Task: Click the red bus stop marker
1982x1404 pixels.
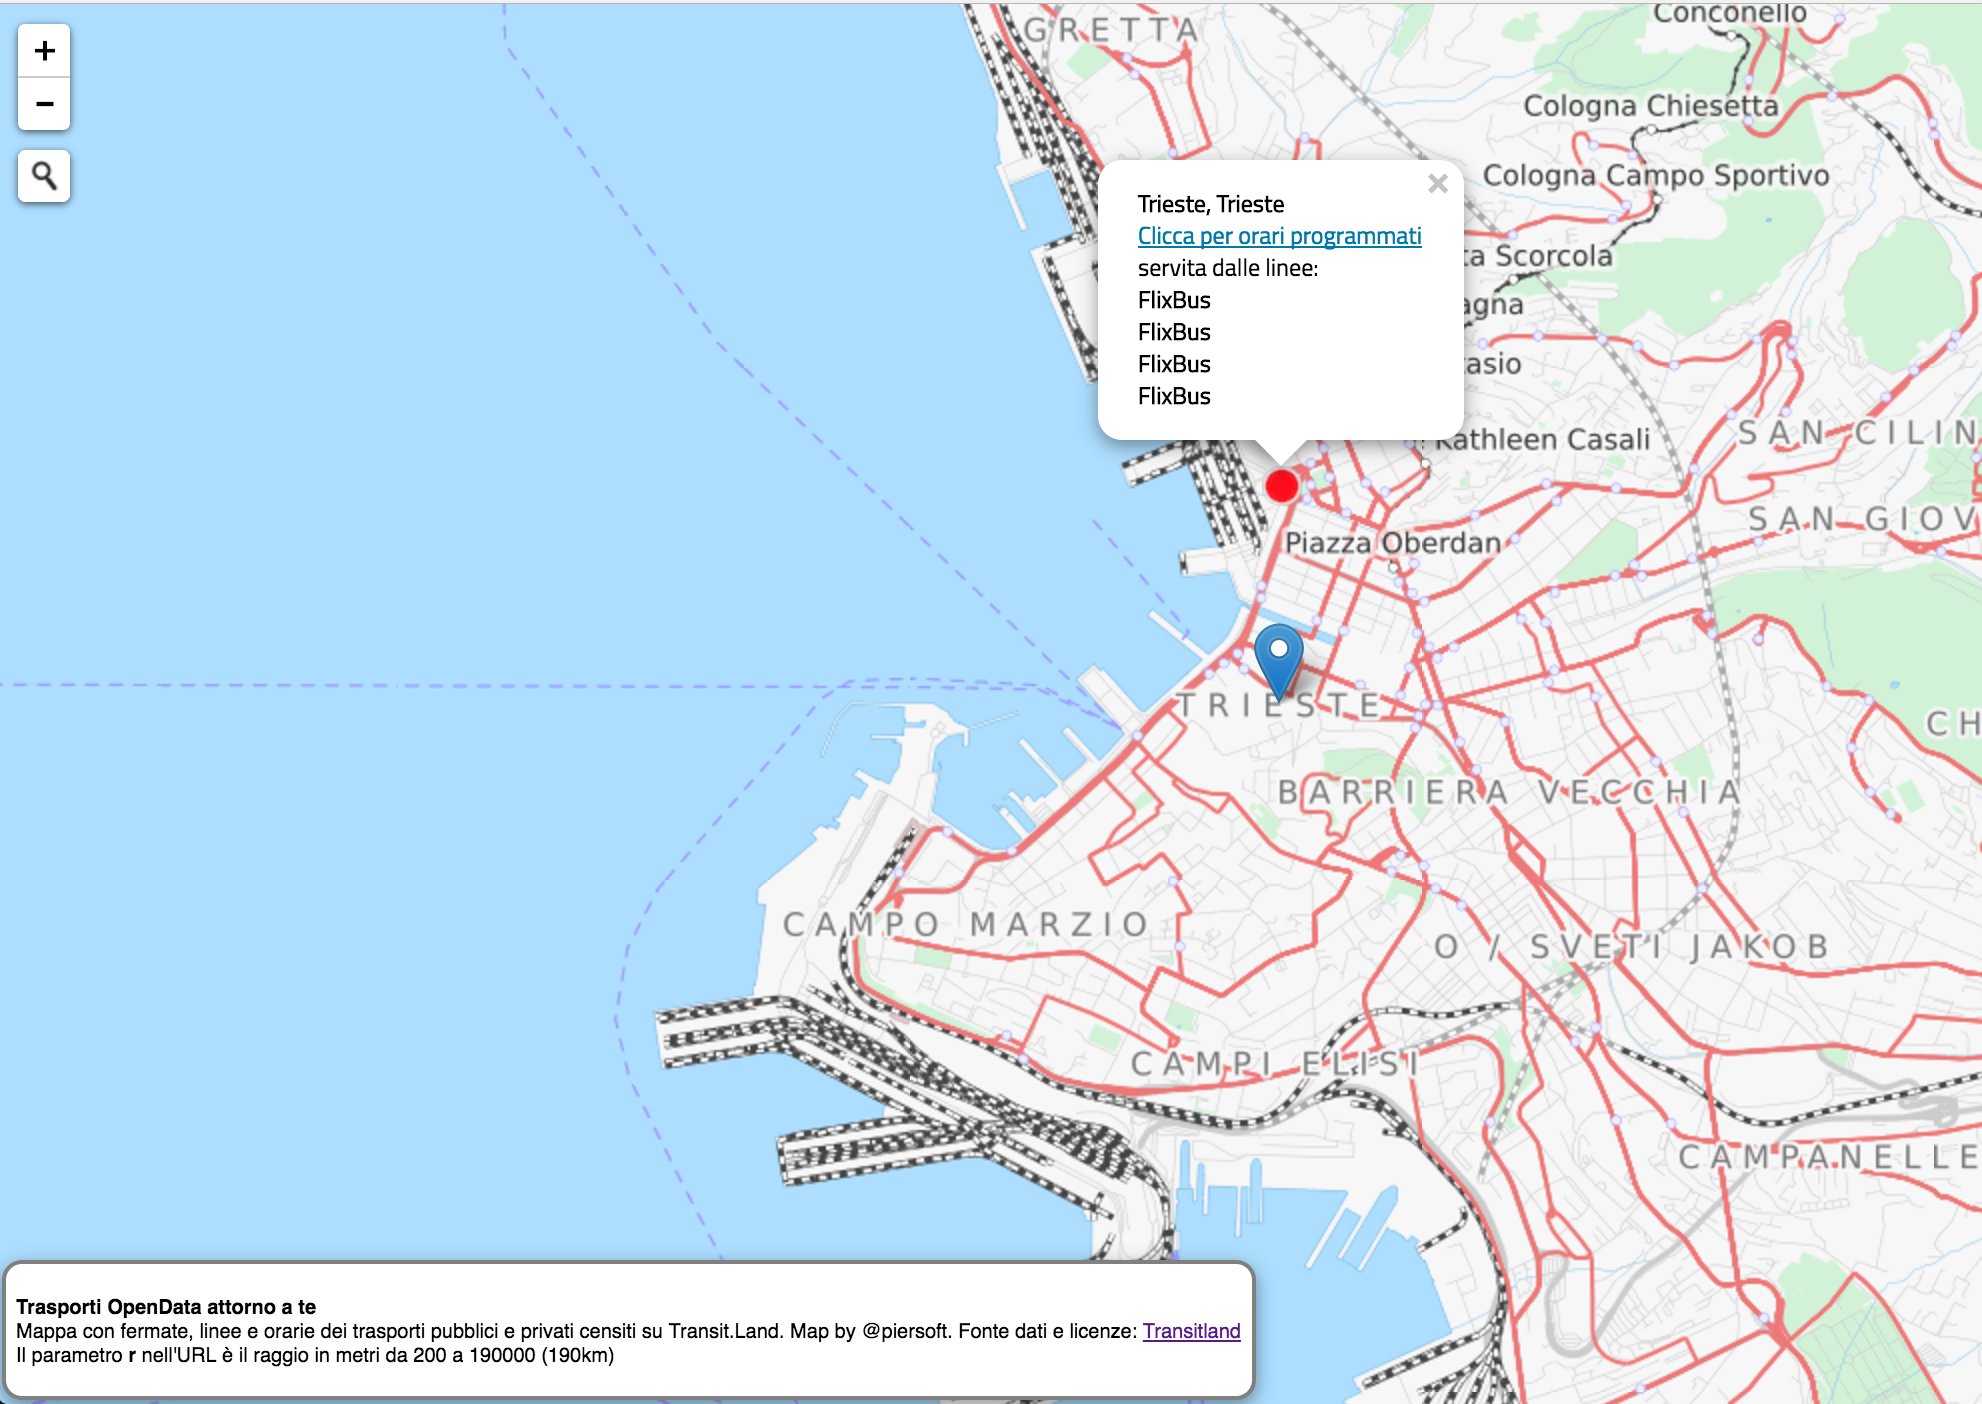Action: click(x=1281, y=486)
